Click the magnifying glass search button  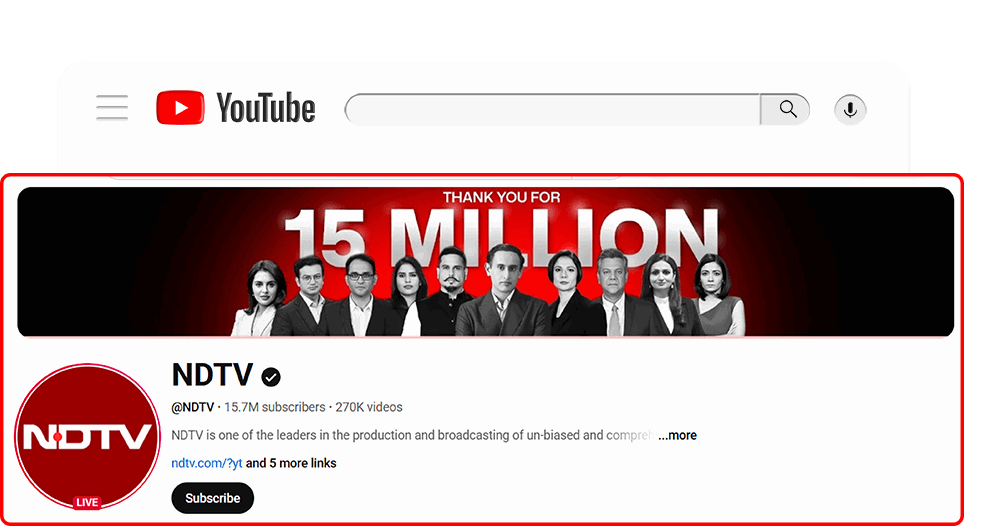point(785,110)
